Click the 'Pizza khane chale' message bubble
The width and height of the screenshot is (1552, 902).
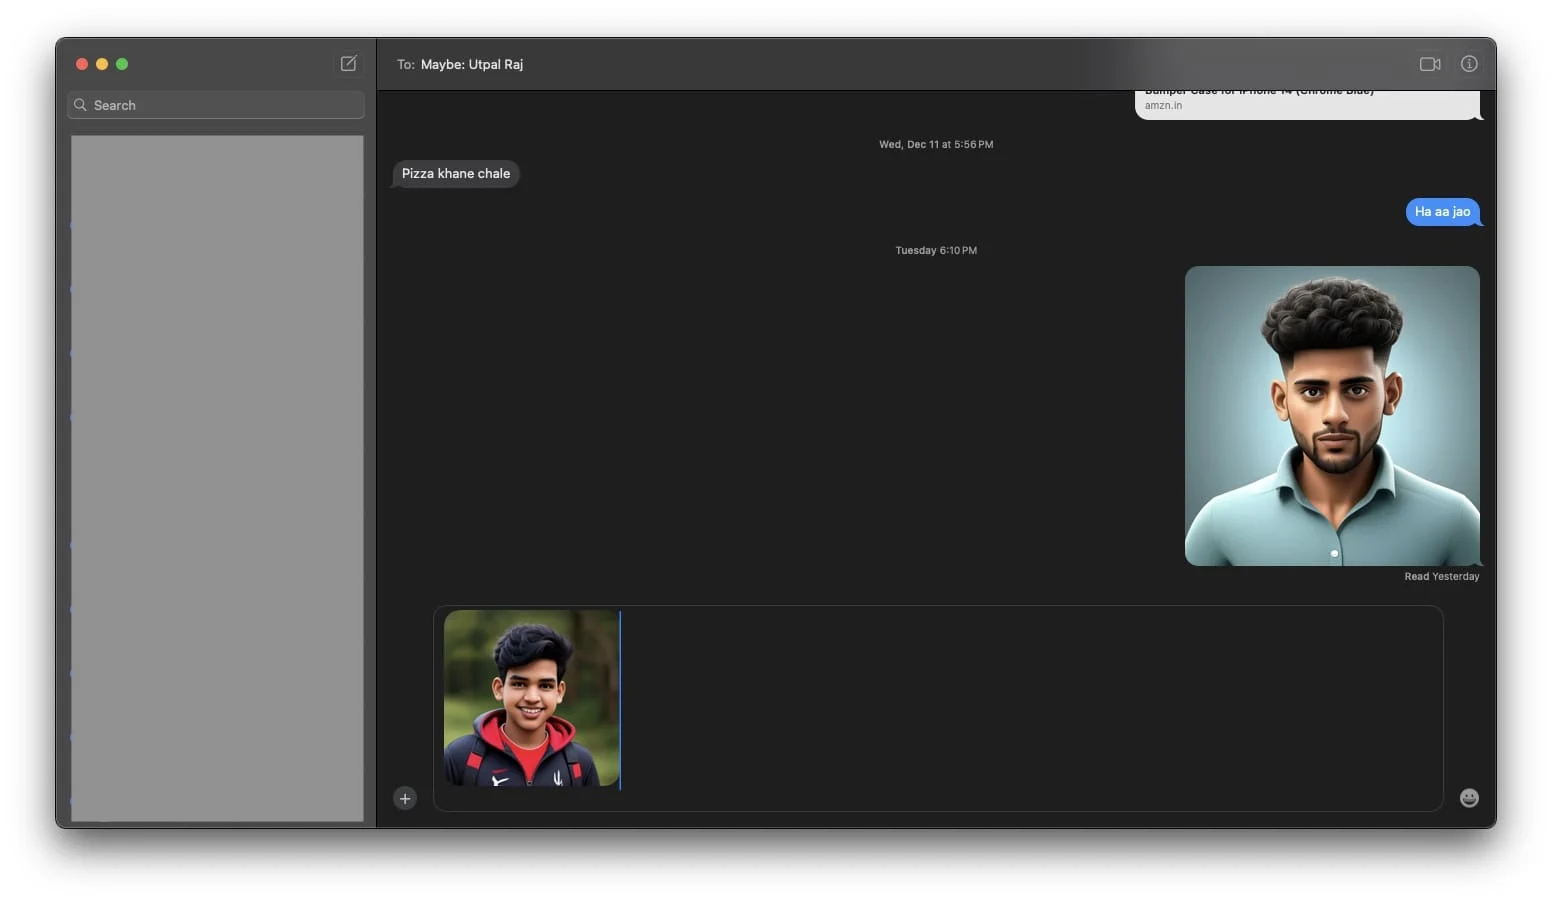pyautogui.click(x=456, y=173)
